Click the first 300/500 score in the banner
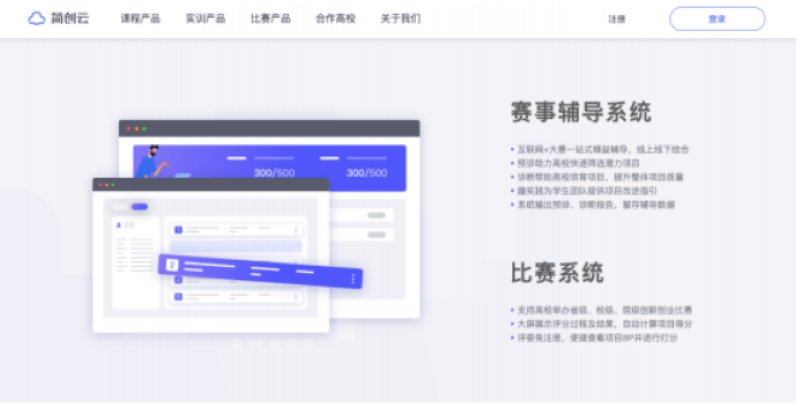Image resolution: width=800 pixels, height=405 pixels. pyautogui.click(x=274, y=173)
